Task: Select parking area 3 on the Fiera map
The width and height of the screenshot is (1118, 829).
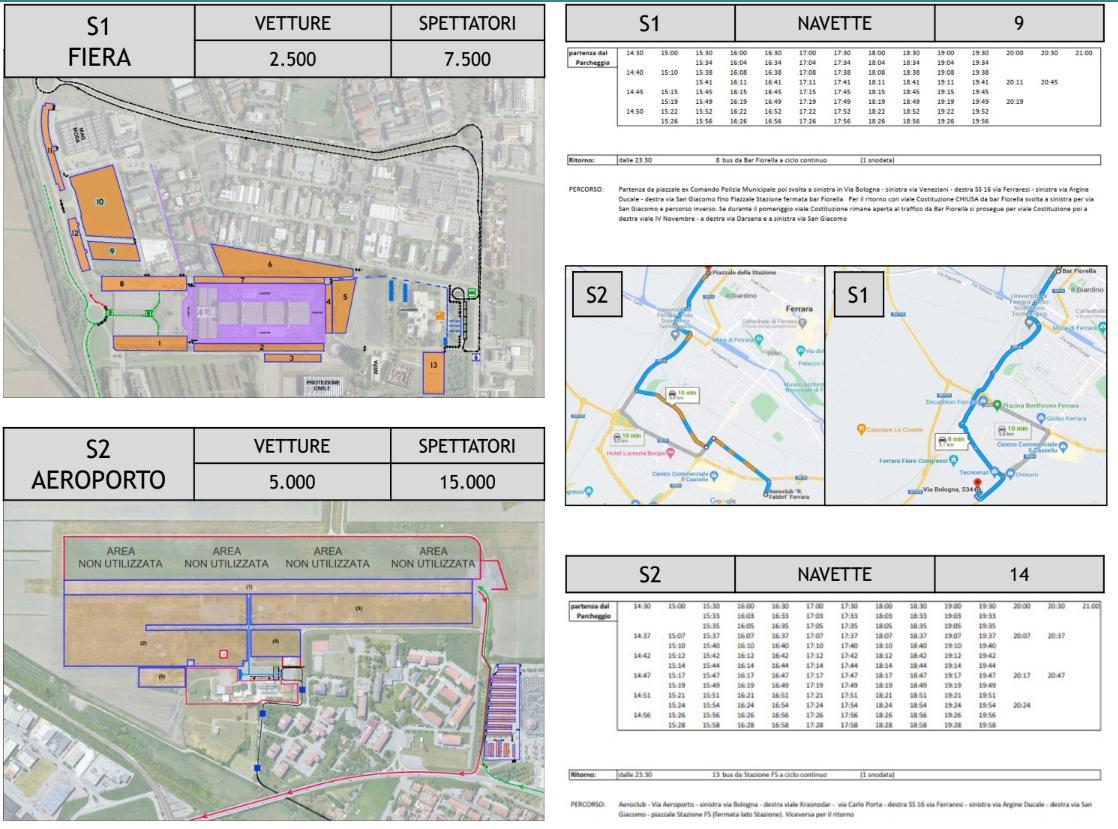Action: [x=292, y=358]
